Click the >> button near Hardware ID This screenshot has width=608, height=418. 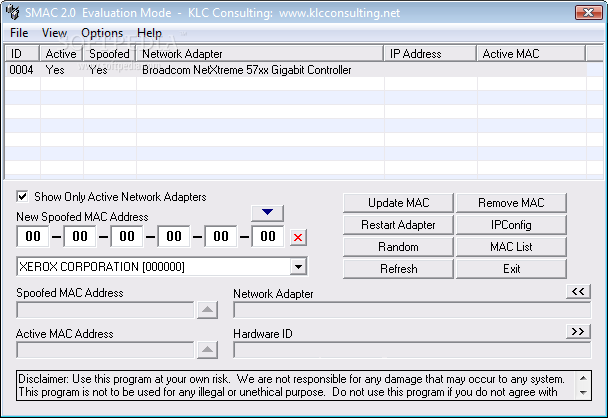pos(578,332)
